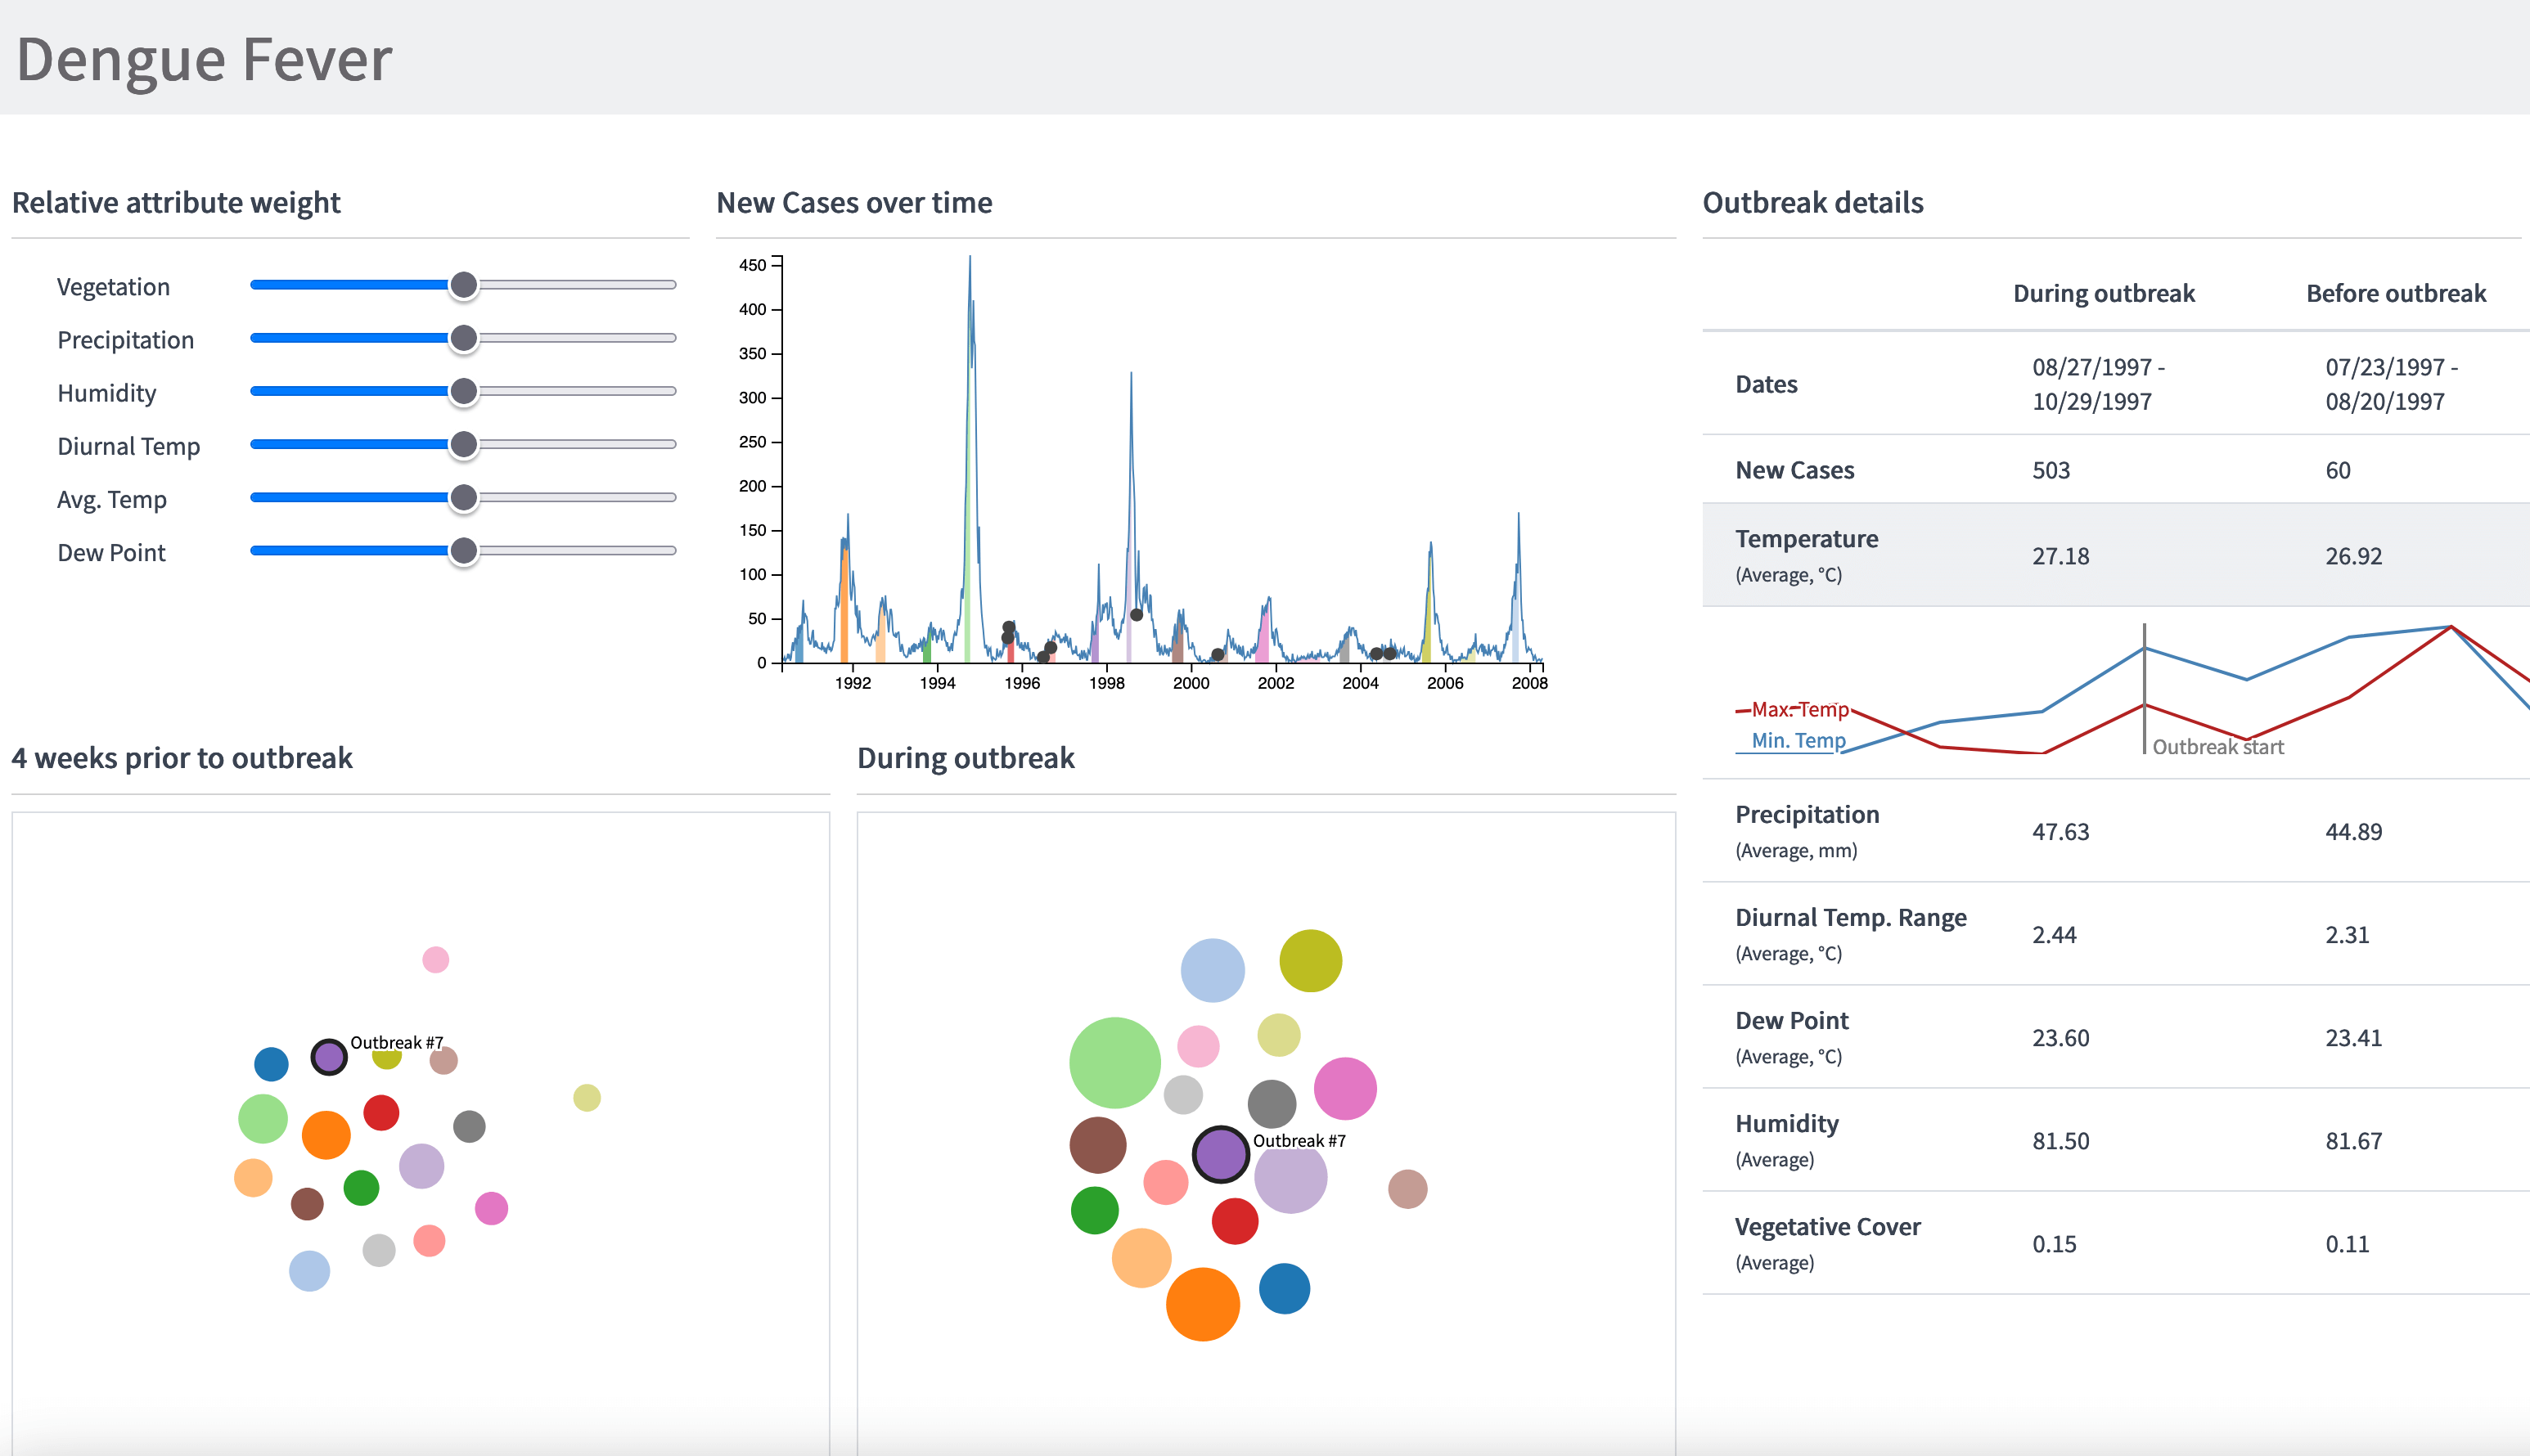Viewport: 2530px width, 1456px height.
Task: Select Outbreak #7 purple bubble in During outbreak panel
Action: coord(1220,1154)
